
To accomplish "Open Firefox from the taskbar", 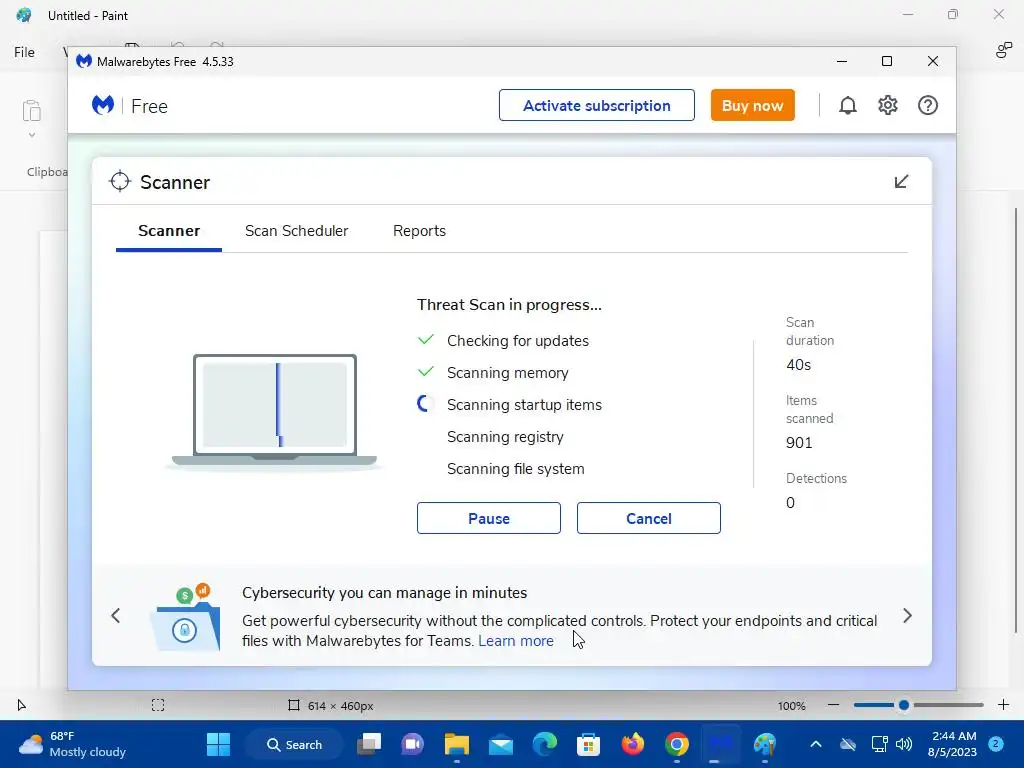I will coord(632,744).
